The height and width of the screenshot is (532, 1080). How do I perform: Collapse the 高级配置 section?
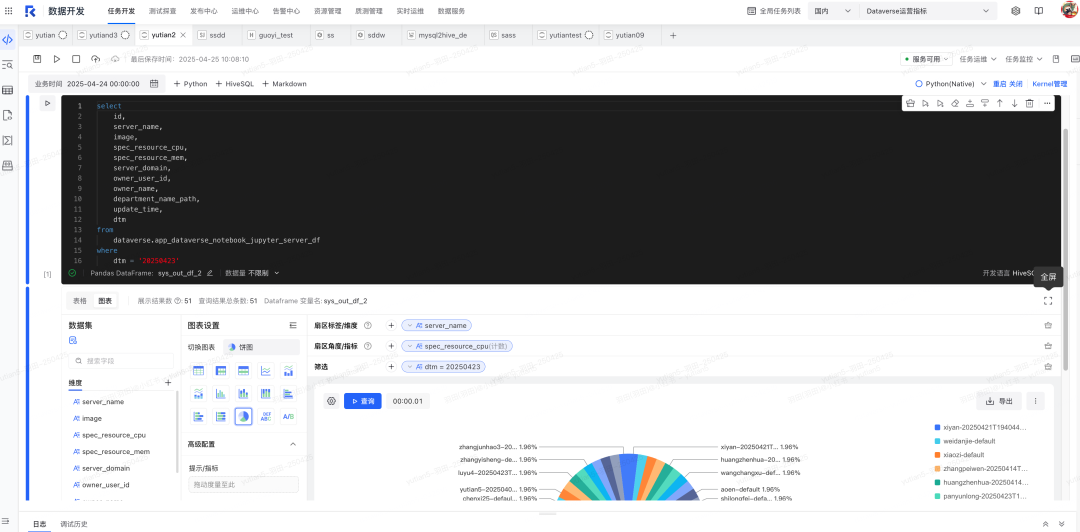pyautogui.click(x=293, y=444)
